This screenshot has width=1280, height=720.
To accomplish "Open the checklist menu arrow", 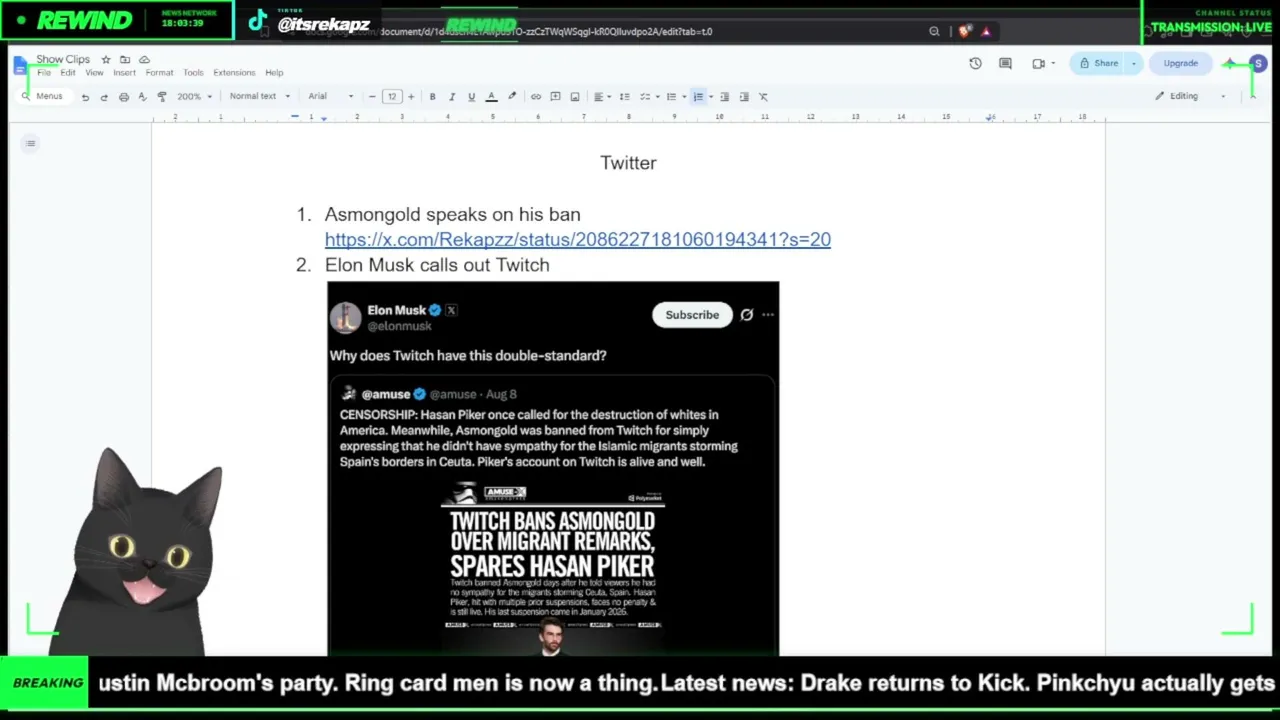I will coord(657,97).
